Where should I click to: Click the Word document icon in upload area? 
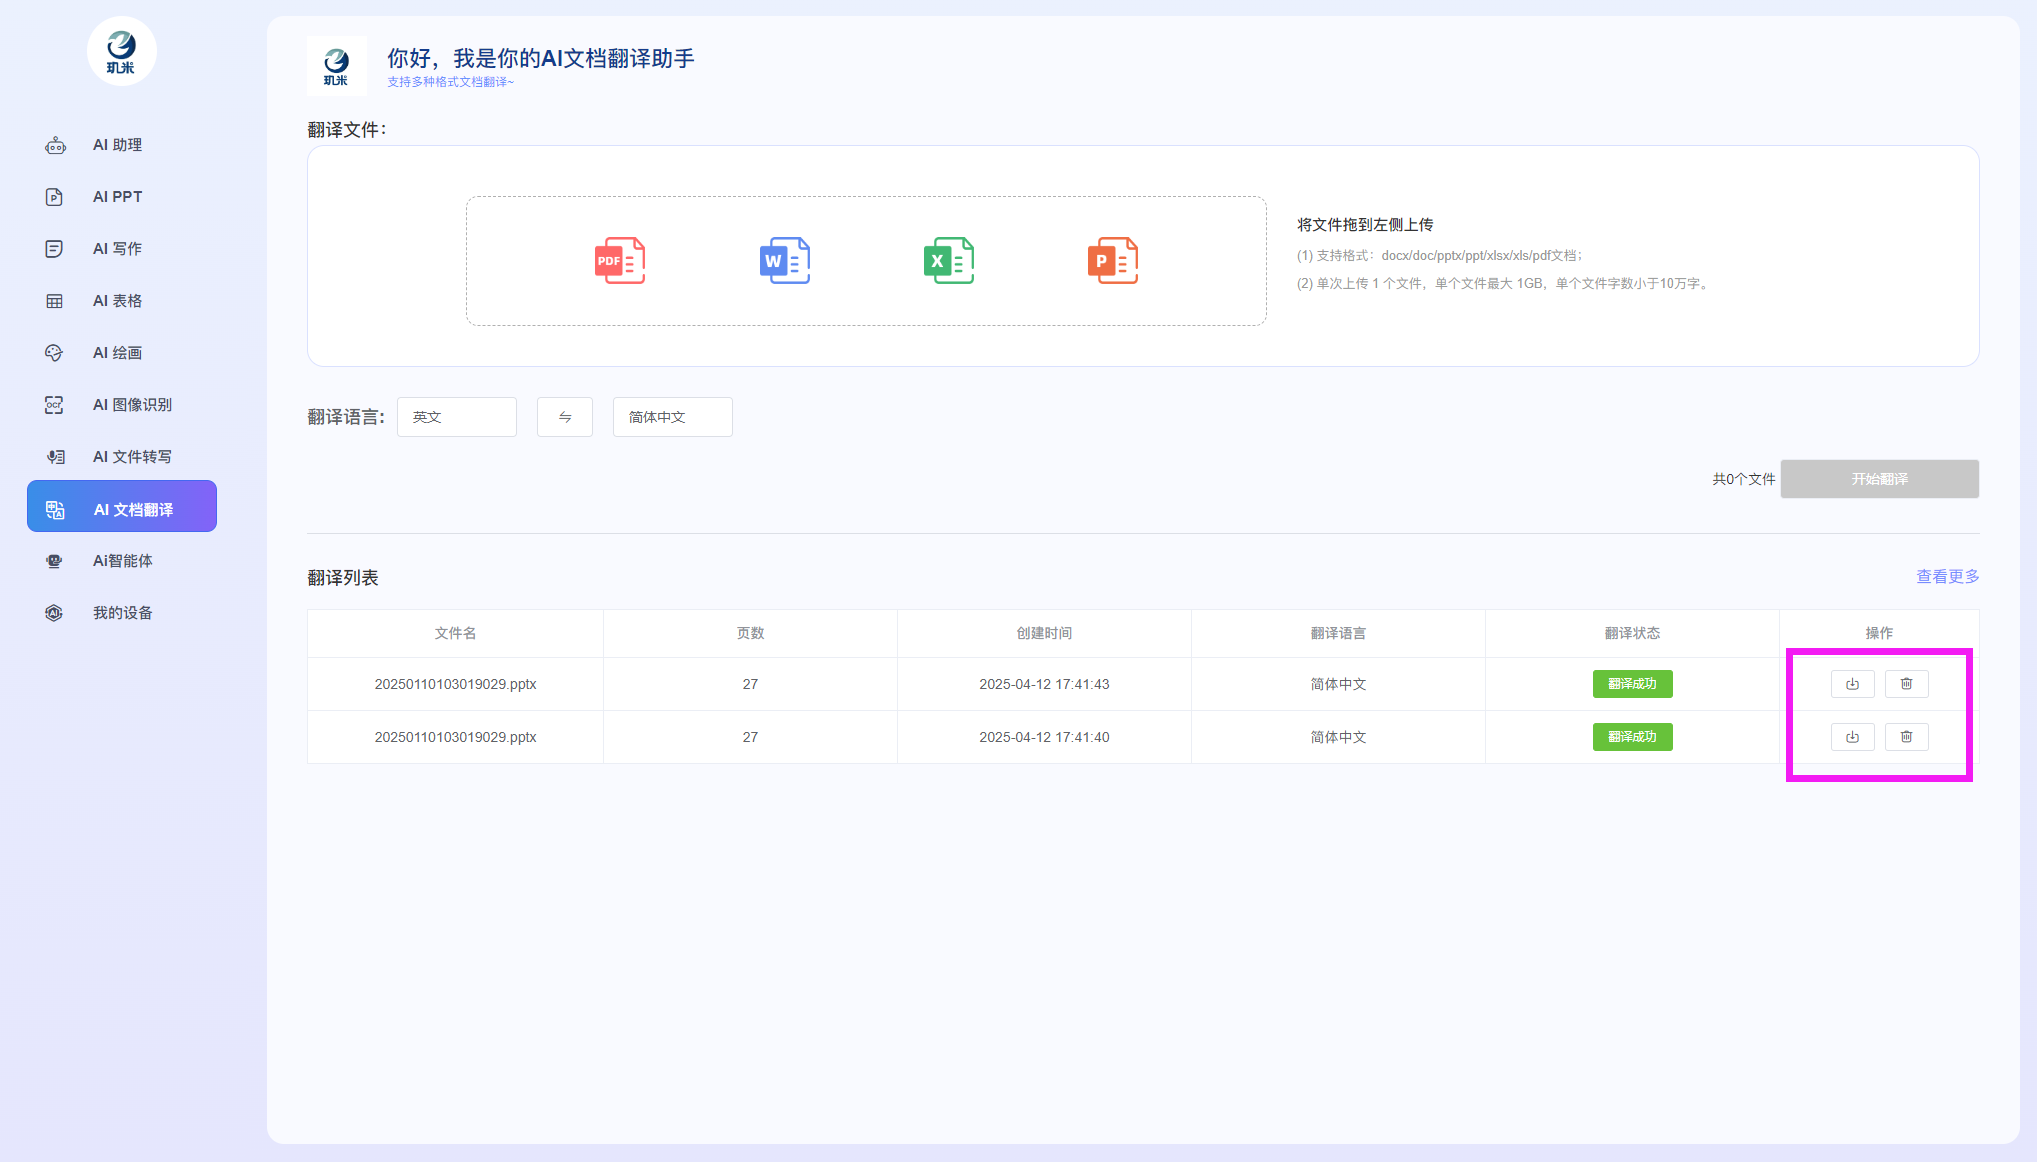point(784,261)
